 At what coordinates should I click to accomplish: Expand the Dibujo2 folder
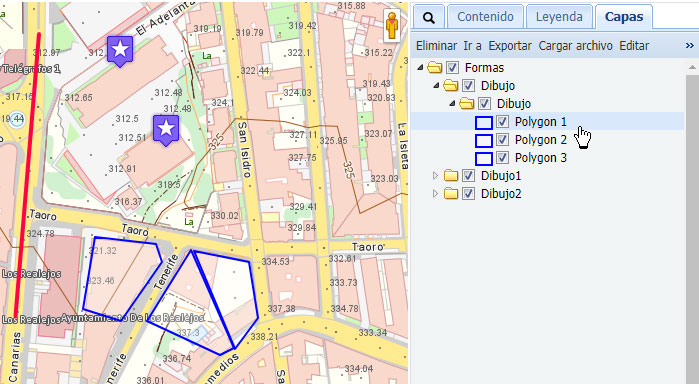click(436, 194)
